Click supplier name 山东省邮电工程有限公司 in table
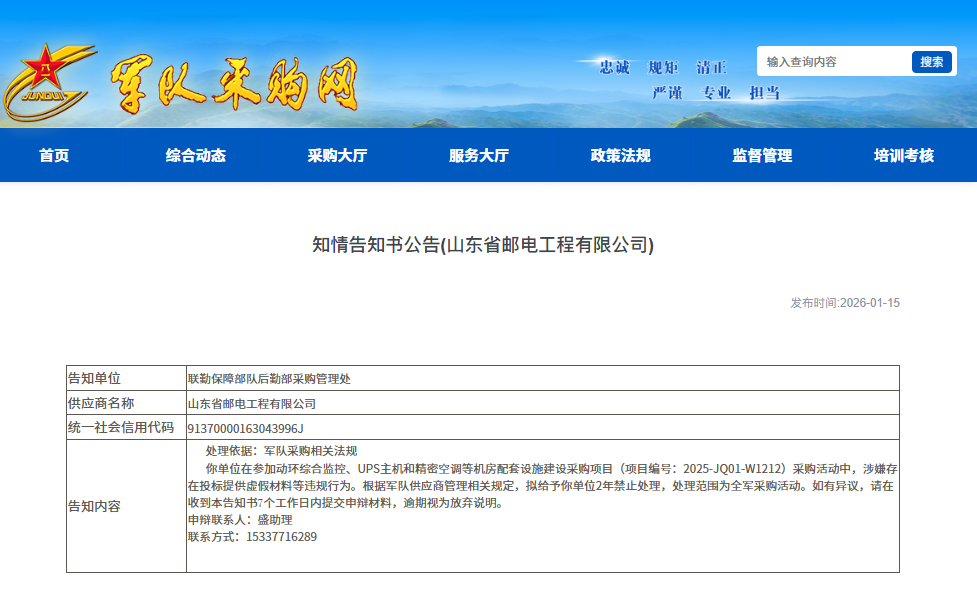 pos(252,404)
